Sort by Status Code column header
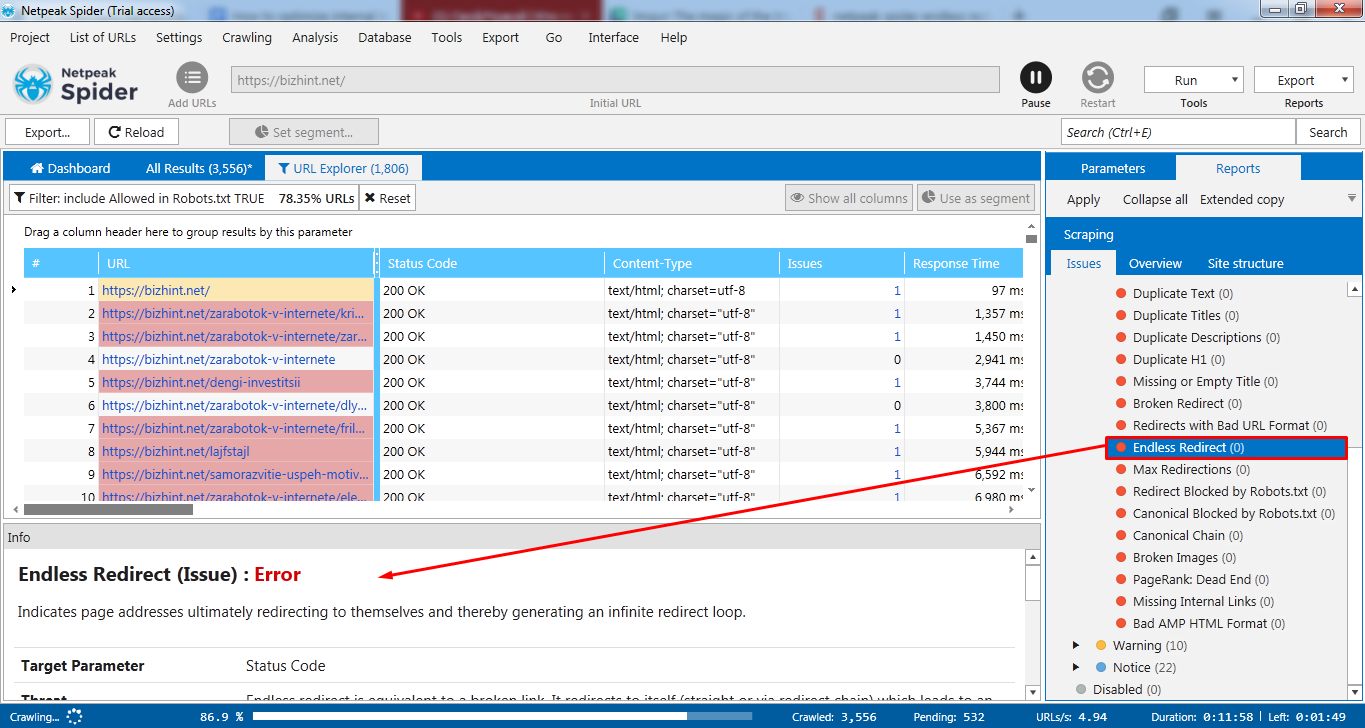 click(x=492, y=263)
